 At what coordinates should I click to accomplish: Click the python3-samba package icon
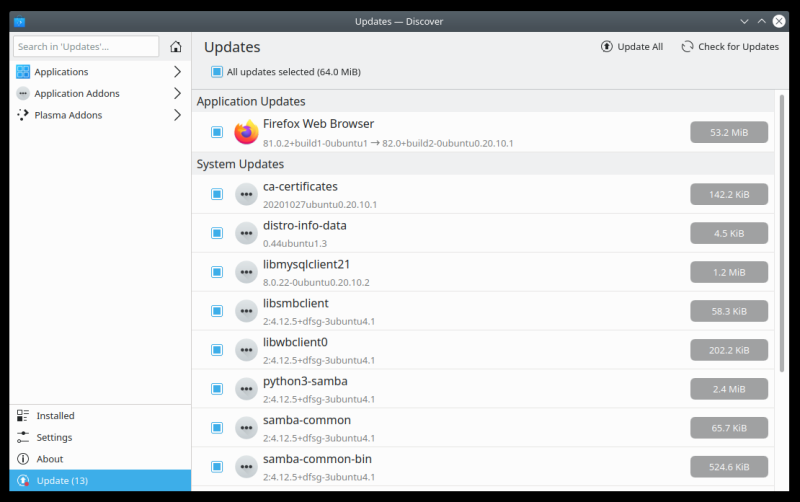click(246, 389)
